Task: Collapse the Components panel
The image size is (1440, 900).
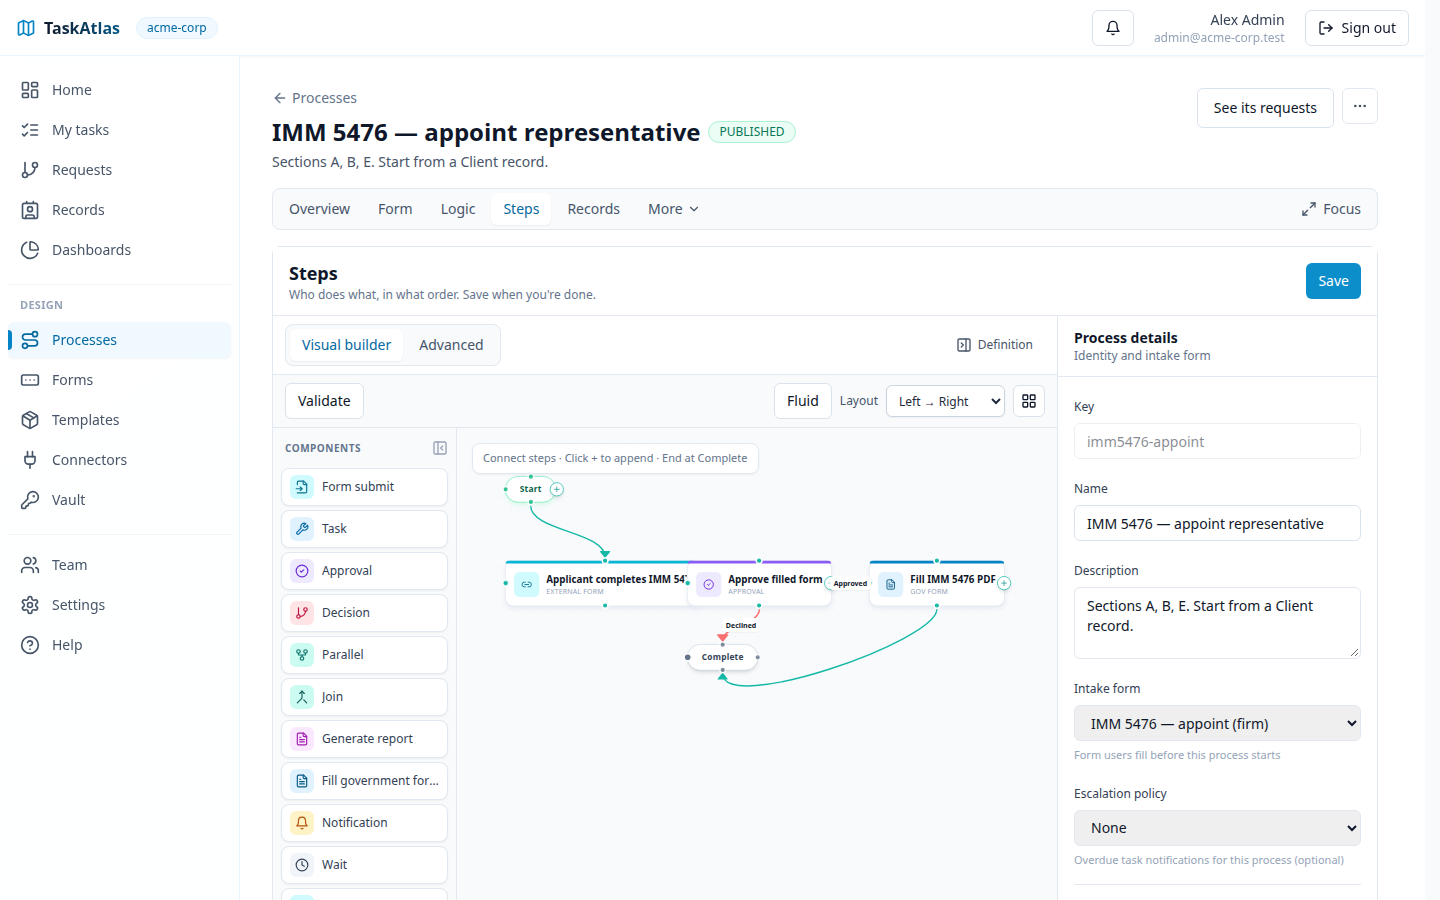Action: (x=440, y=448)
